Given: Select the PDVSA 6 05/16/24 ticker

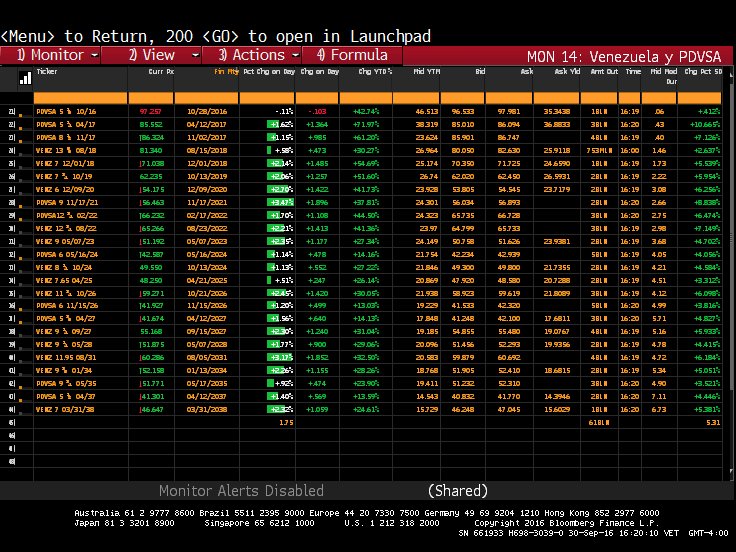Looking at the screenshot, I should [x=67, y=254].
